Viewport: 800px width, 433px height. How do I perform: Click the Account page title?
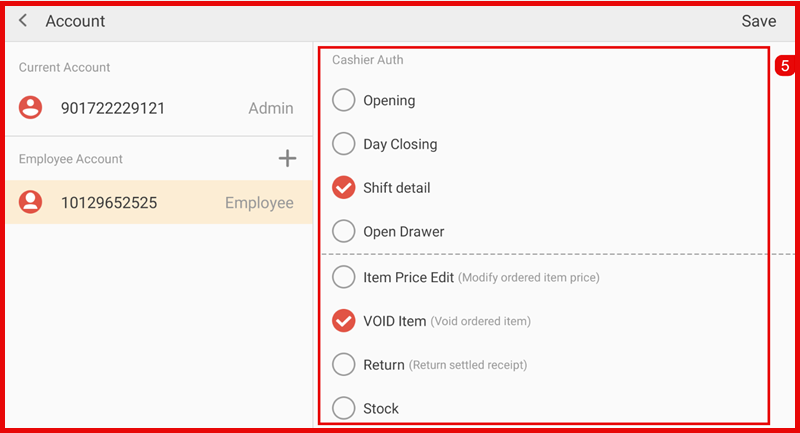pyautogui.click(x=75, y=21)
